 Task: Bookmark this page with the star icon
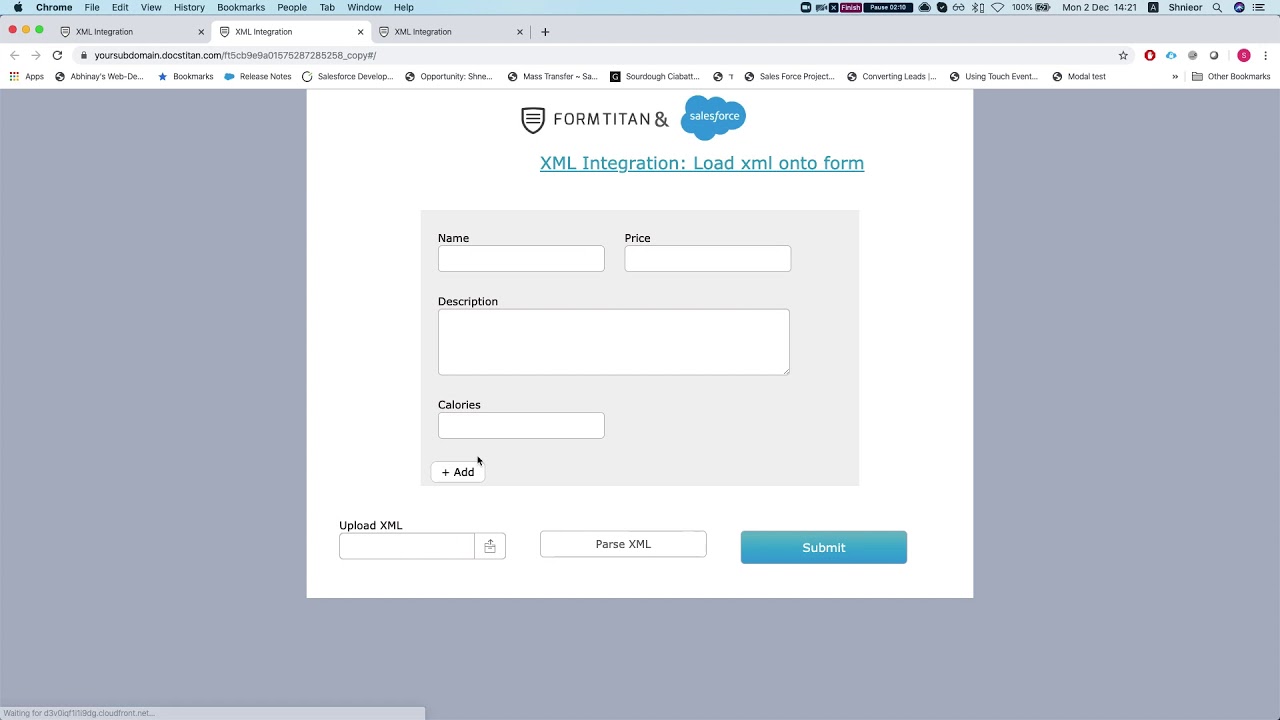coord(1123,56)
